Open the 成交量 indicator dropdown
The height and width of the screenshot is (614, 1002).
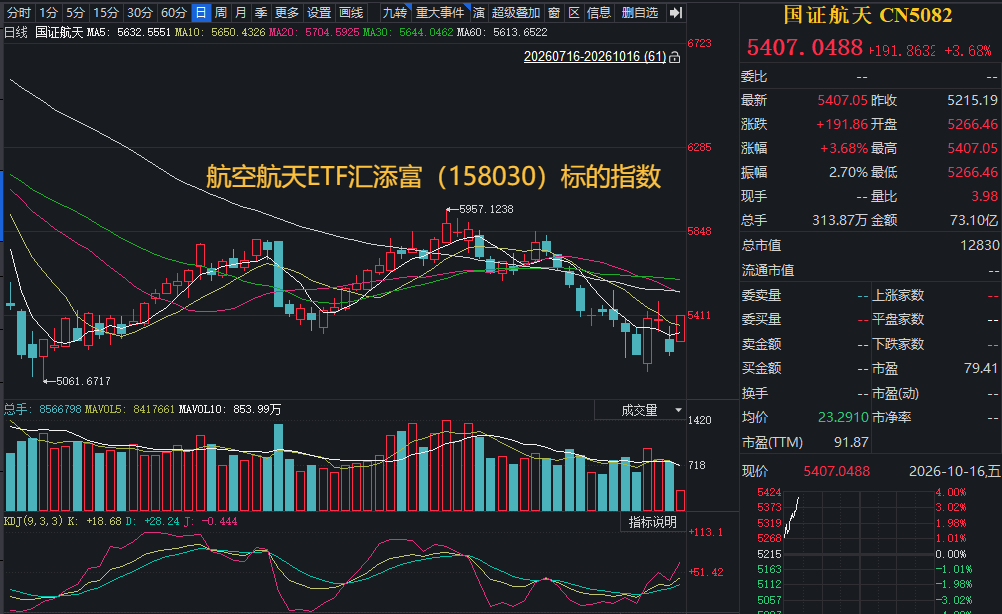[640, 410]
